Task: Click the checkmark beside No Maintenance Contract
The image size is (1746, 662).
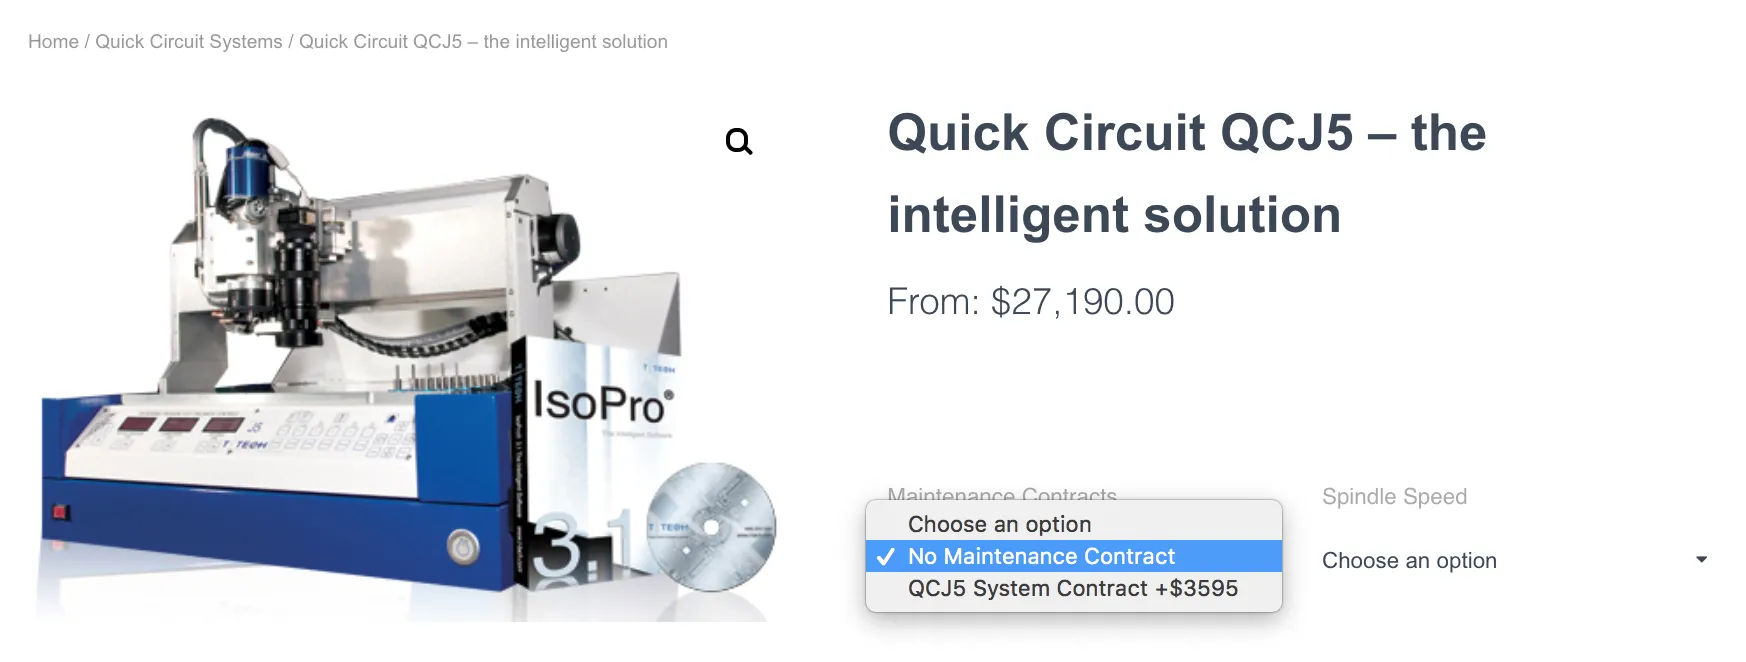Action: [885, 557]
